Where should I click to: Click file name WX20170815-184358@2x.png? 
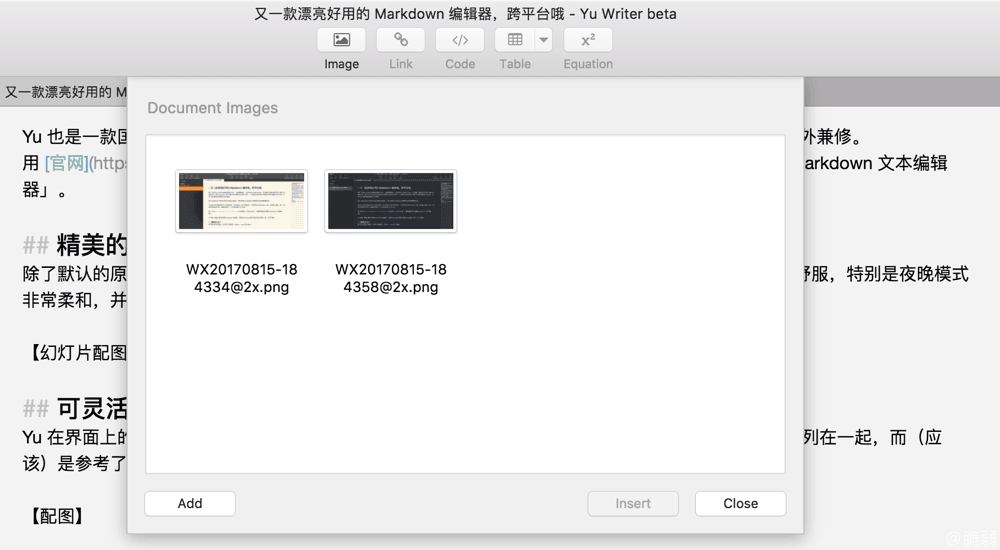pyautogui.click(x=391, y=278)
